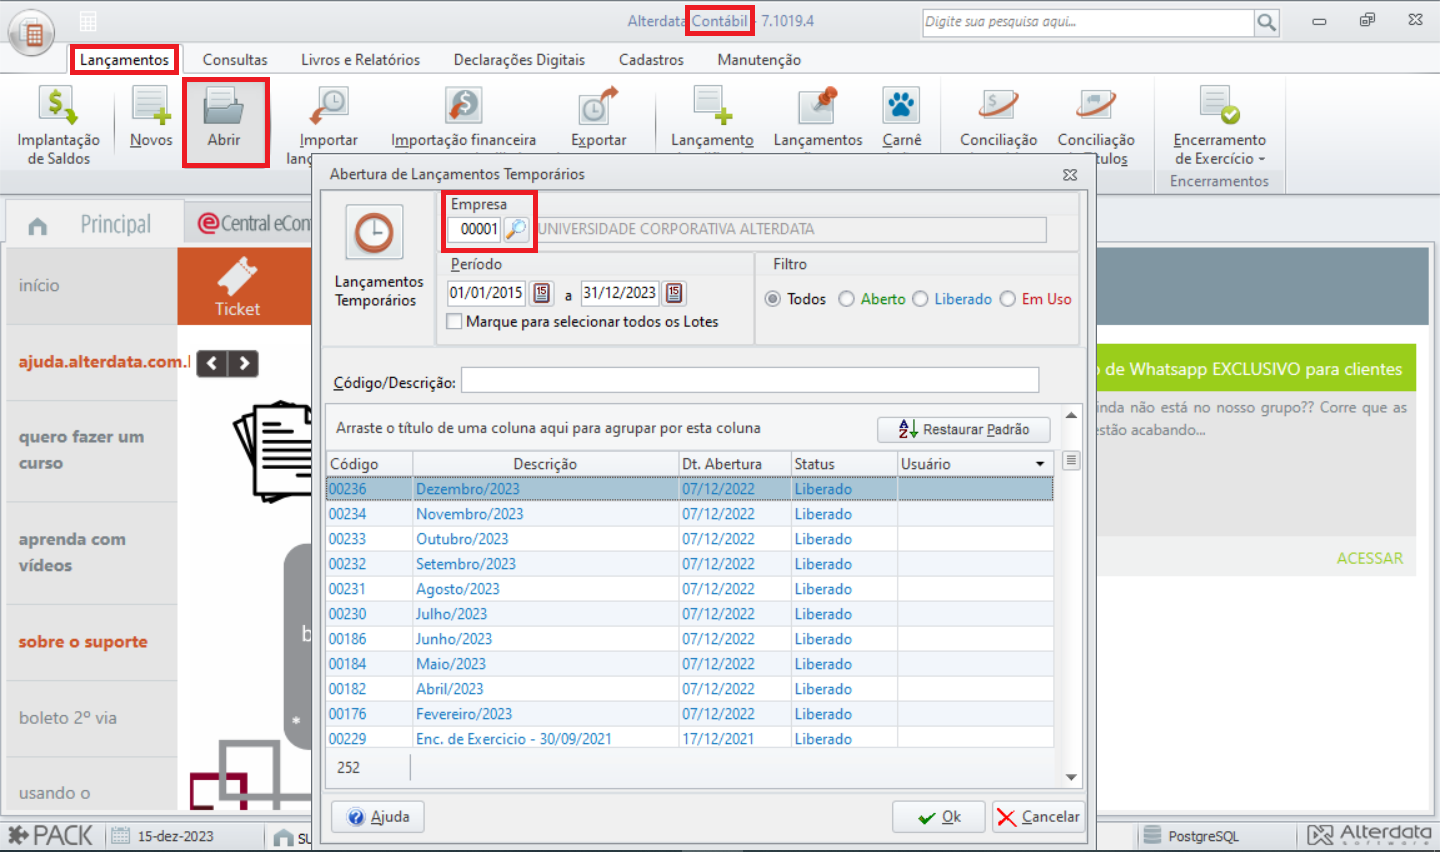This screenshot has width=1440, height=852.
Task: Click the Ticket icon tile
Action: [237, 286]
